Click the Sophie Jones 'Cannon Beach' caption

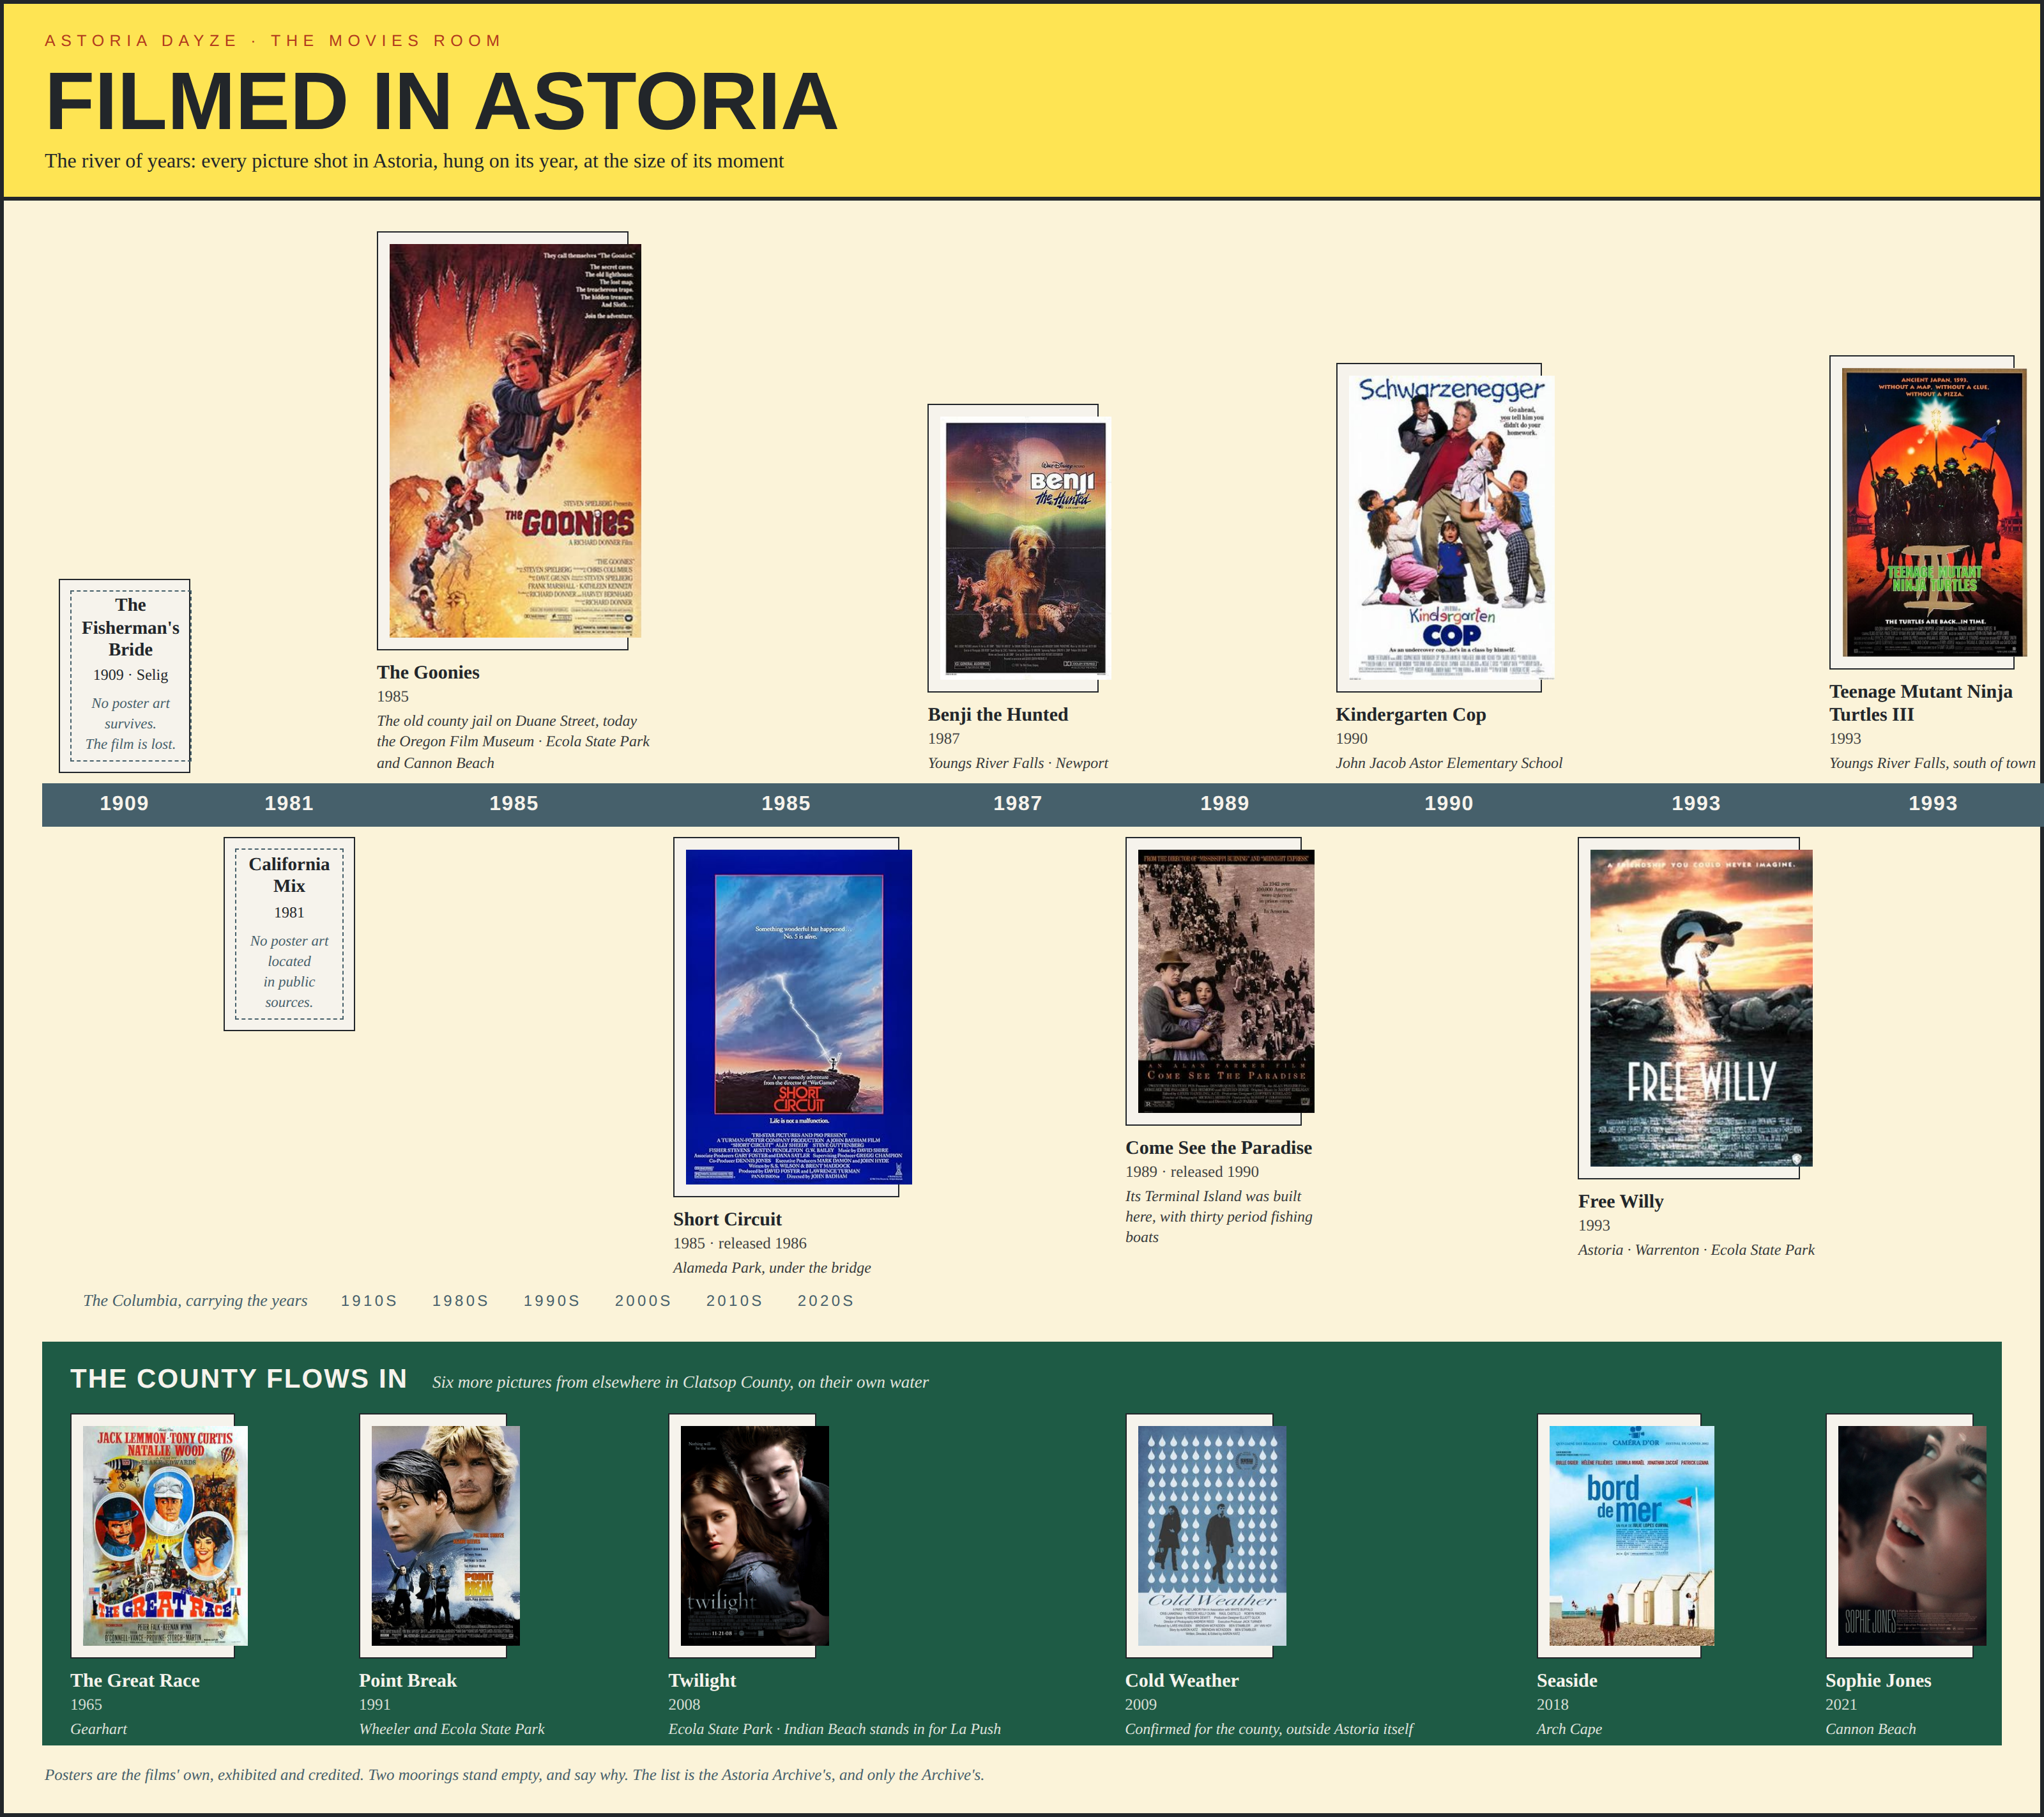pos(1870,1729)
